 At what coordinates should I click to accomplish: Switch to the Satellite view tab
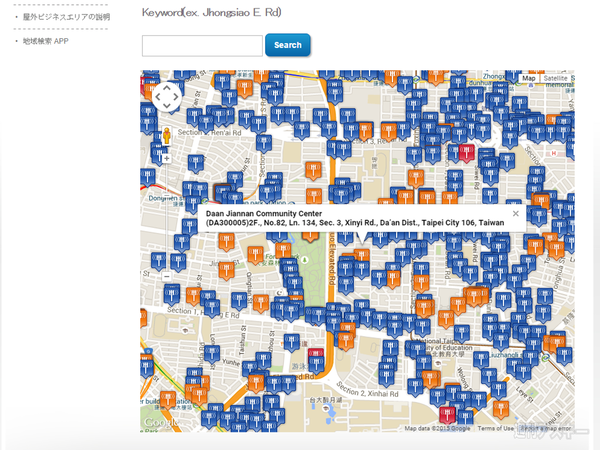556,78
